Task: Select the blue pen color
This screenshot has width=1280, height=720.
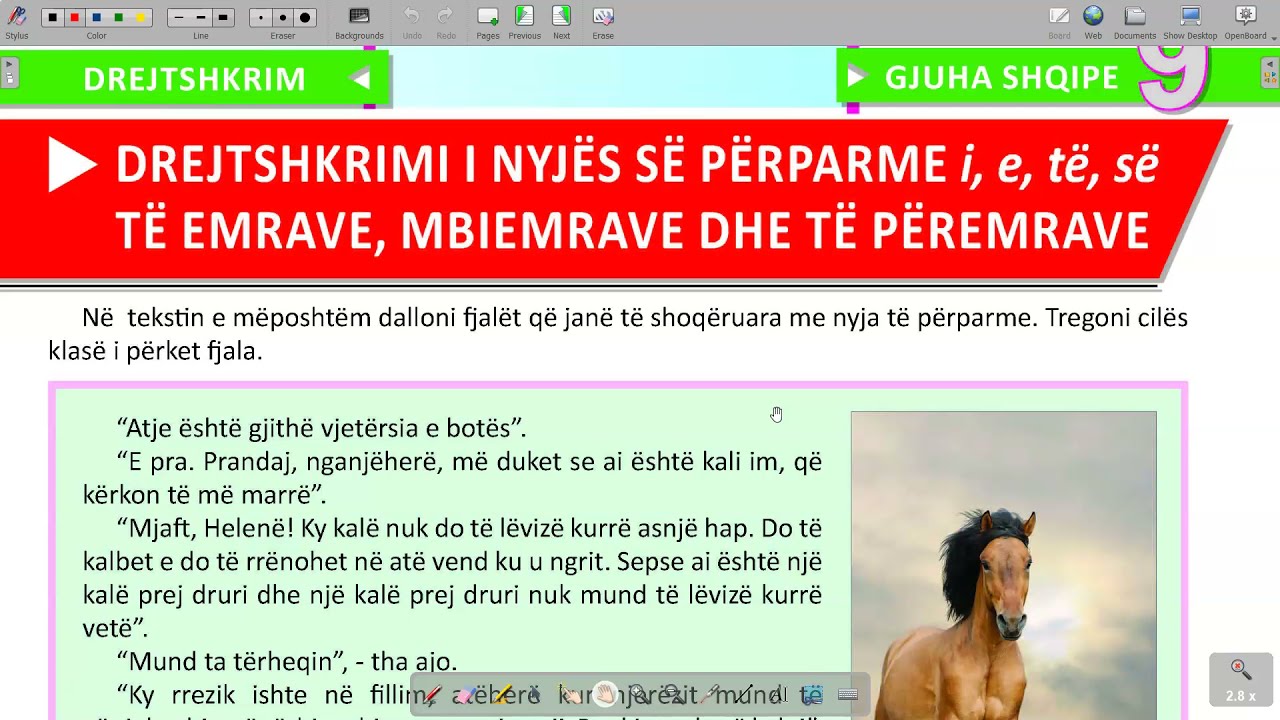Action: [x=96, y=17]
